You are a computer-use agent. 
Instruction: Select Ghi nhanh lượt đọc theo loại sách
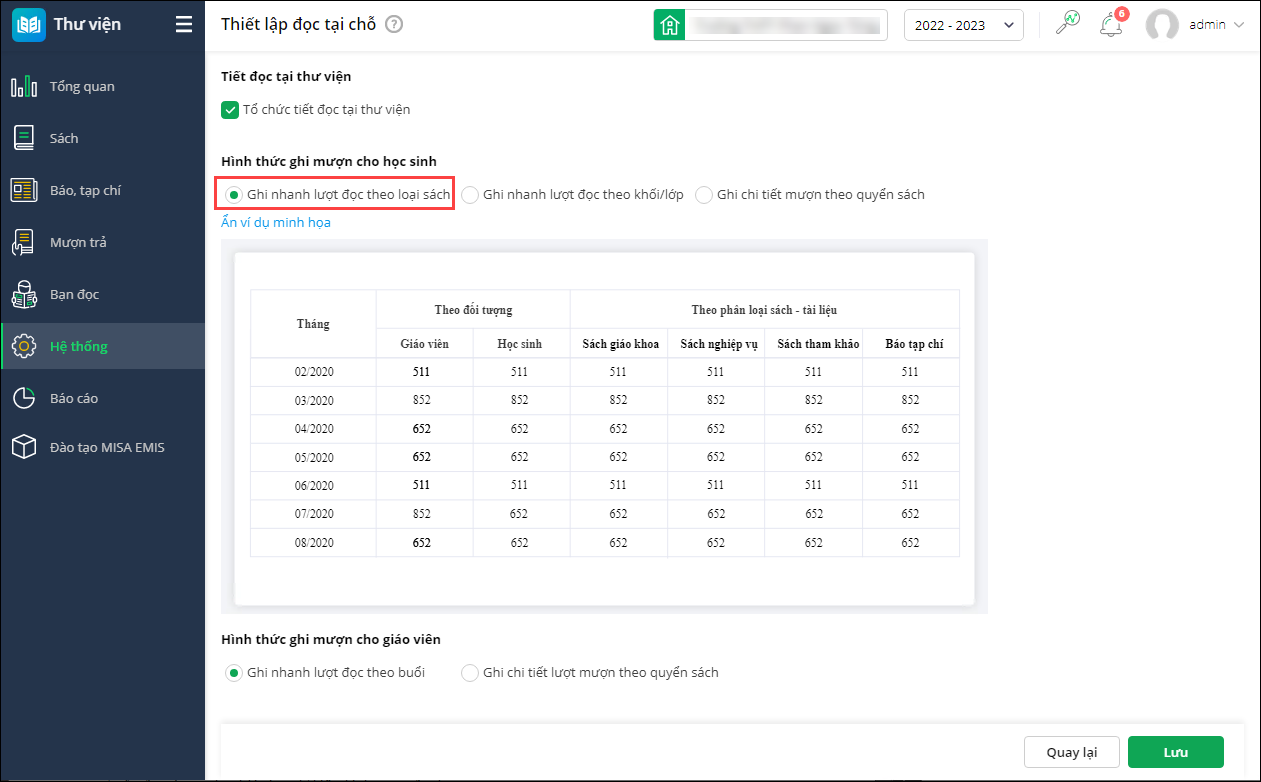[x=233, y=194]
